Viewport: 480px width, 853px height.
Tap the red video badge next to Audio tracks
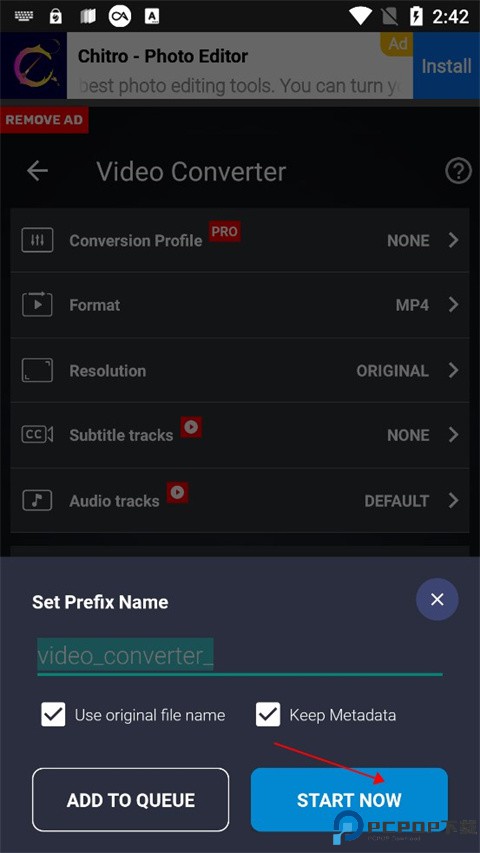[x=177, y=493]
